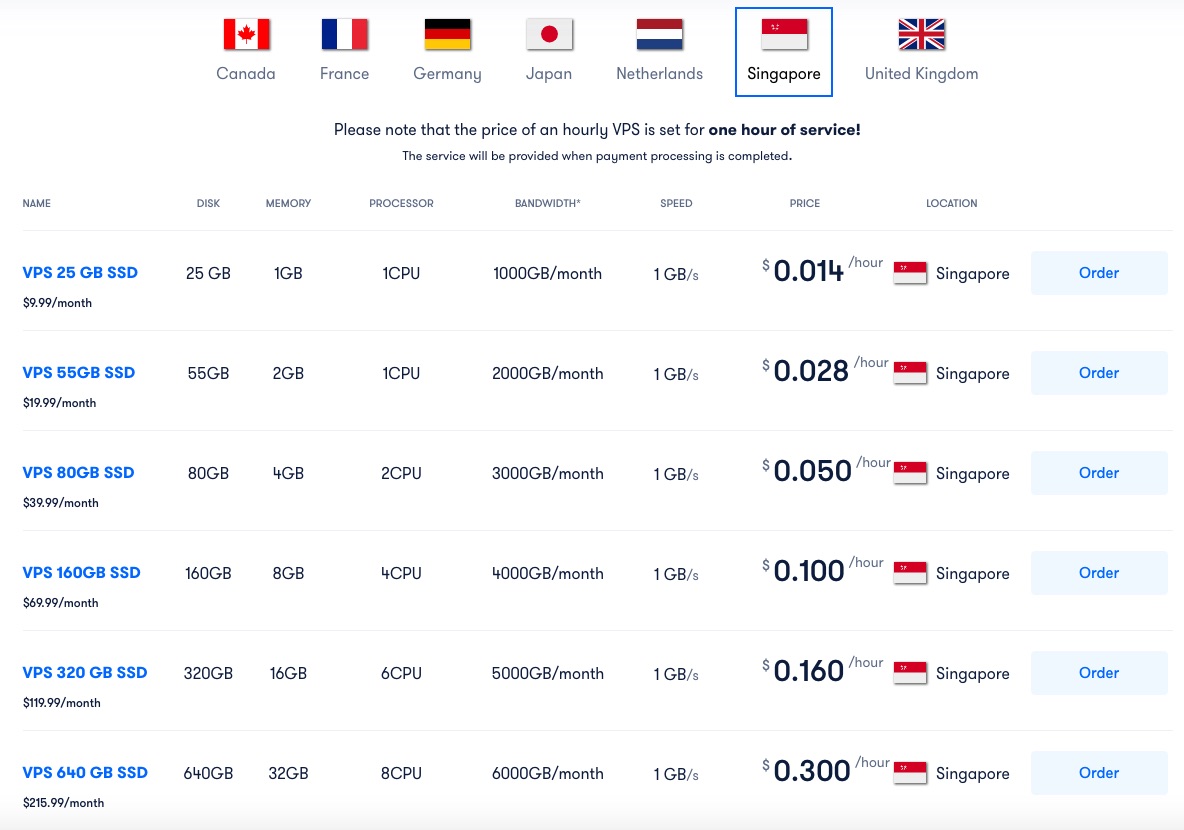Choose the United Kingdom flag icon
The image size is (1184, 830).
coord(921,35)
